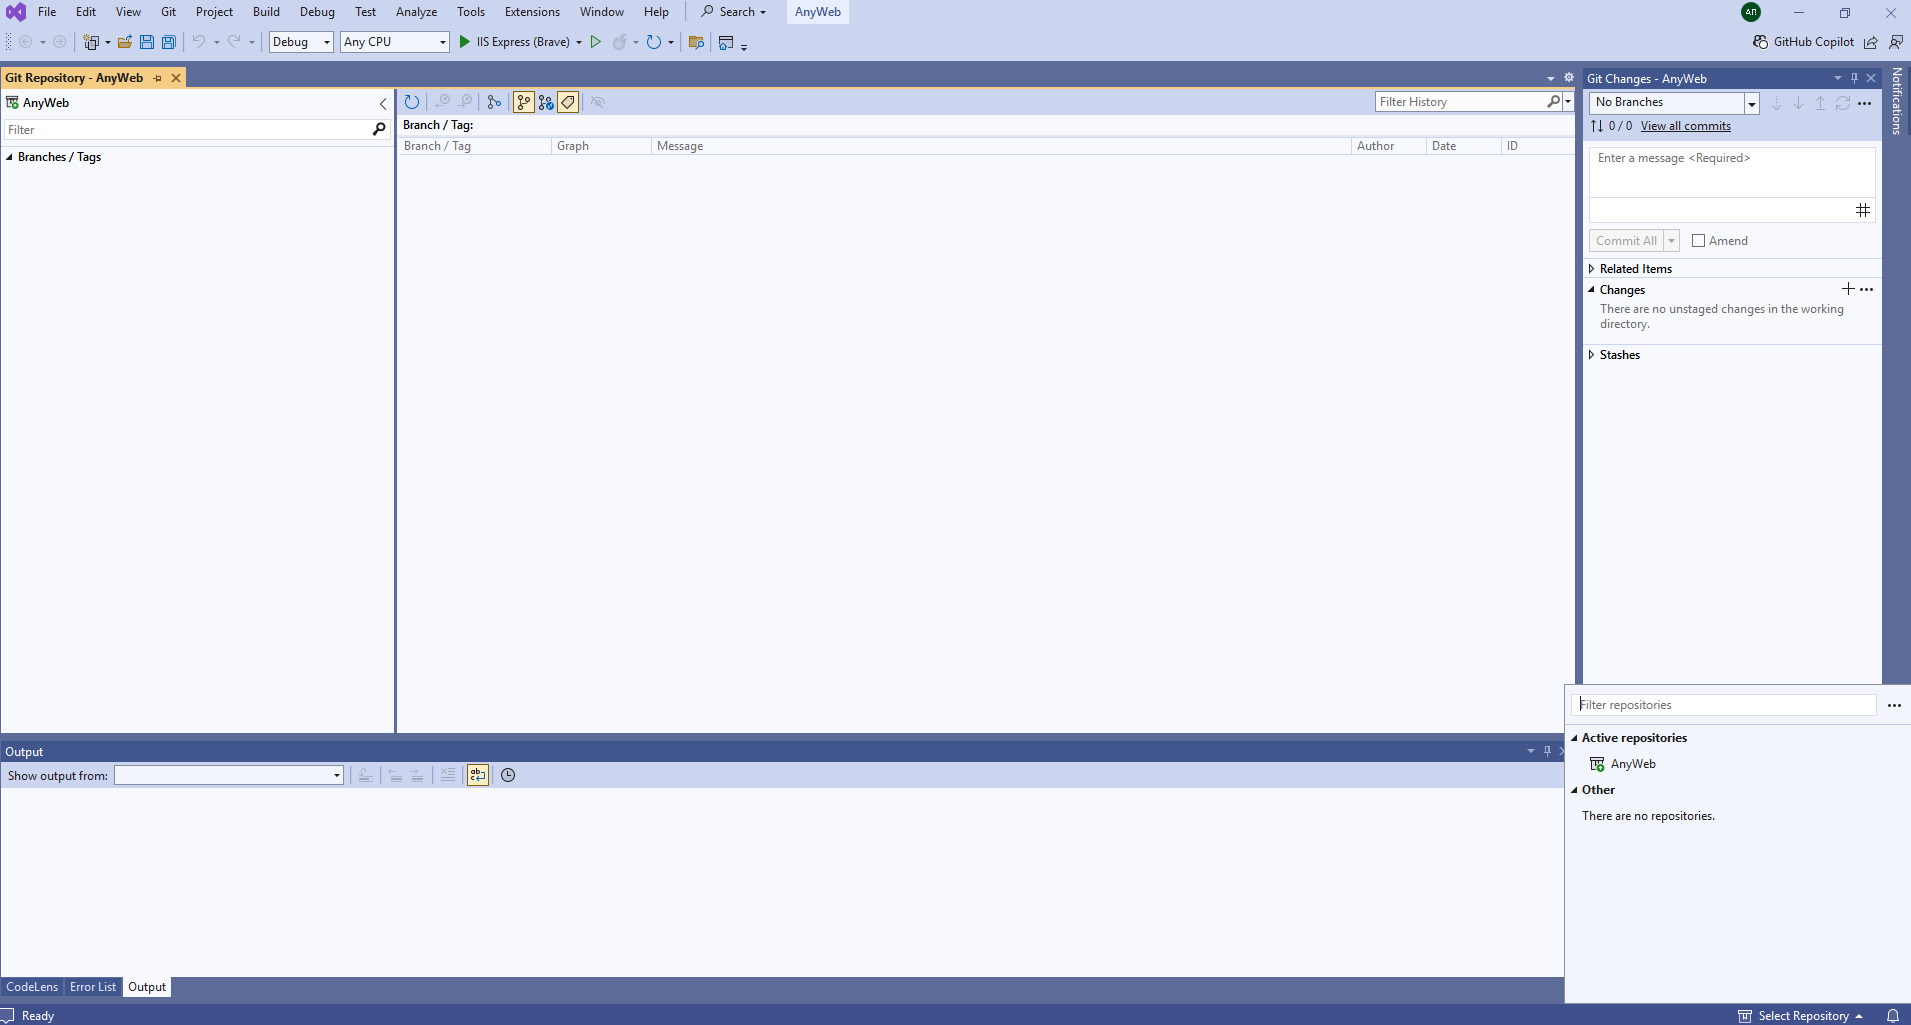
Task: Click the Find in Files folder icon
Action: tap(696, 42)
